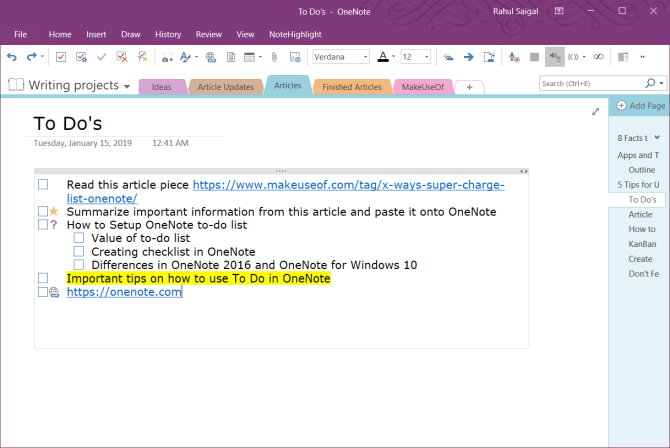Open the onenote.com hyperlink

click(x=124, y=292)
